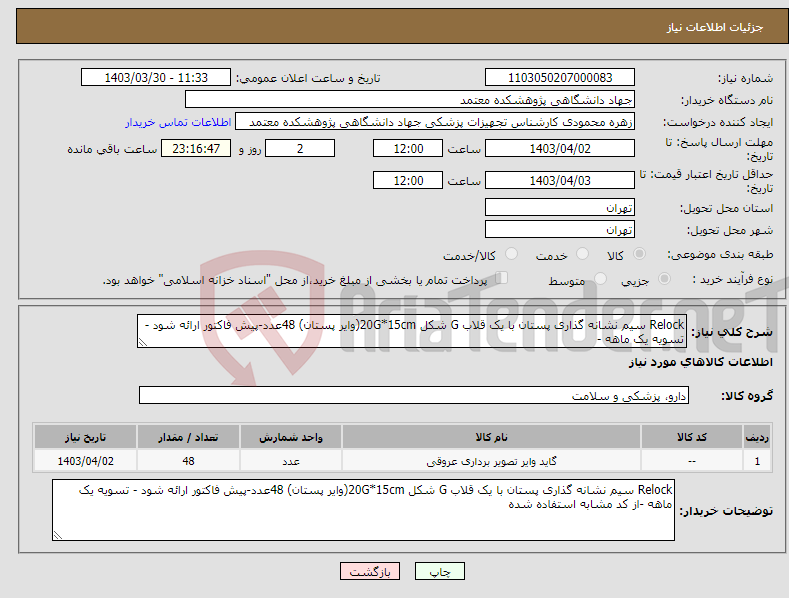This screenshot has width=789, height=598.
Task: Click the need number field 1103050207000083
Action: click(x=560, y=78)
